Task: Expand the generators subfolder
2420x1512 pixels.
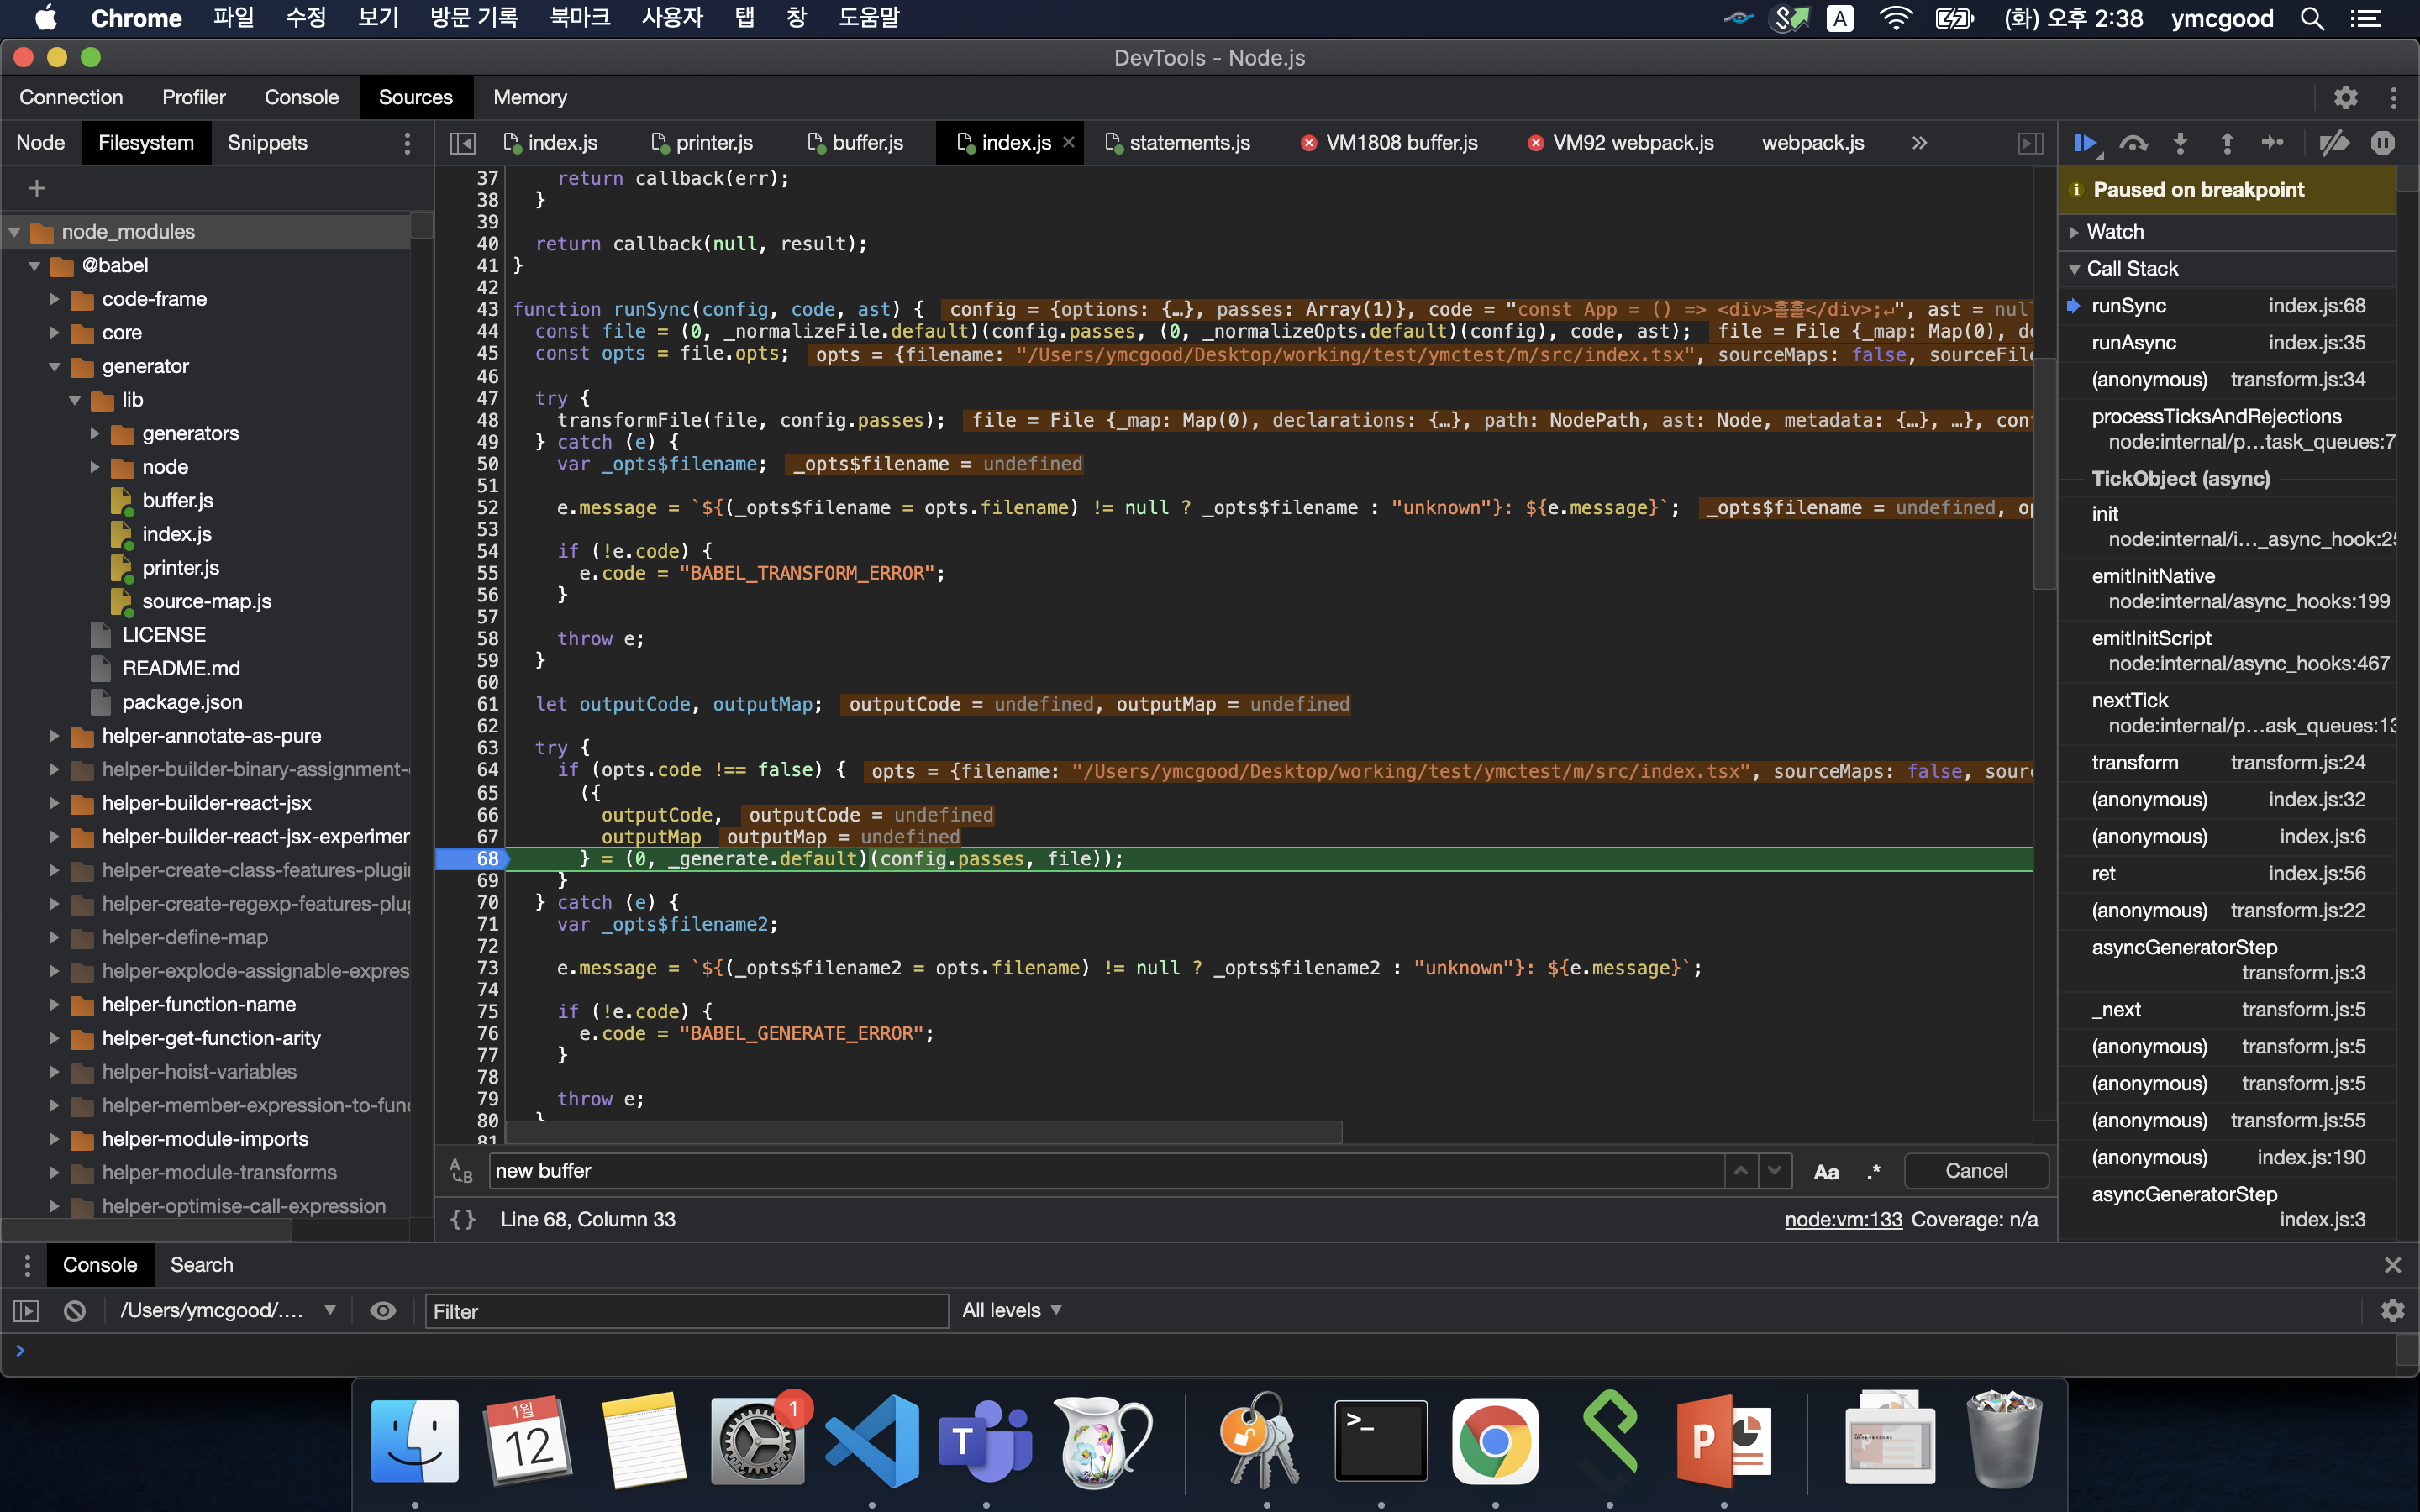Action: (x=95, y=434)
